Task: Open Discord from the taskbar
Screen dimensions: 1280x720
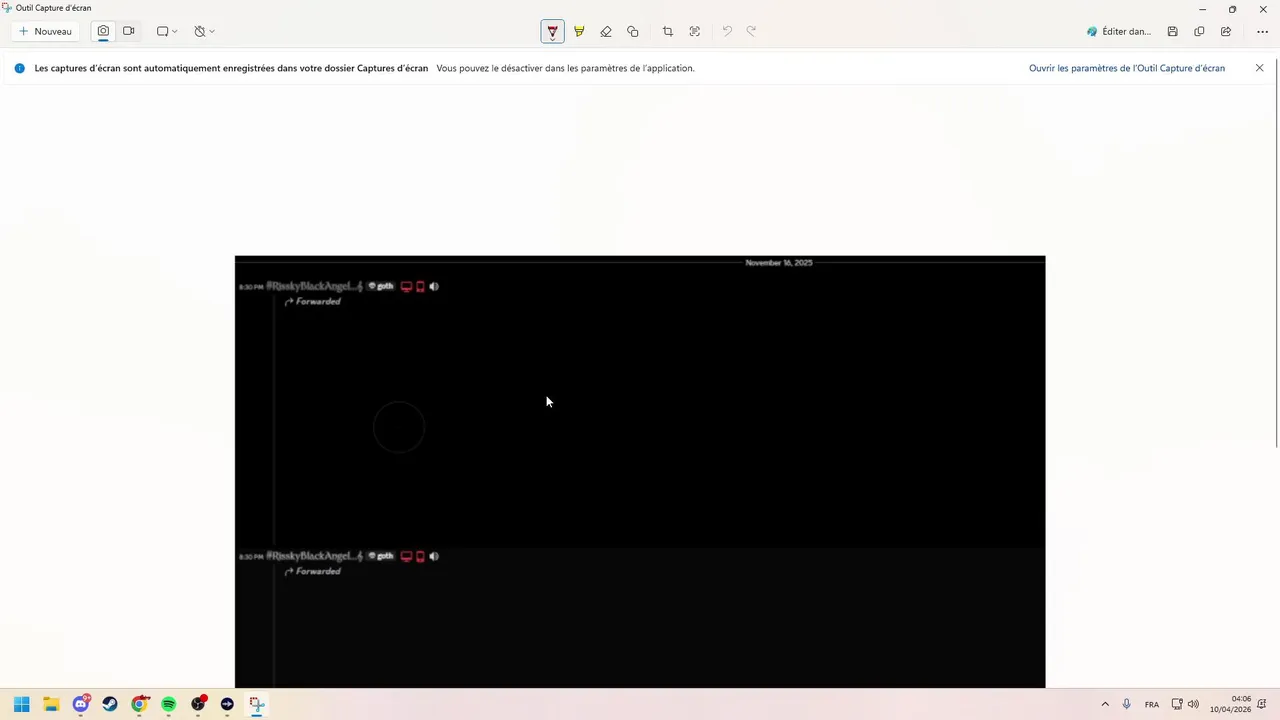Action: tap(81, 704)
